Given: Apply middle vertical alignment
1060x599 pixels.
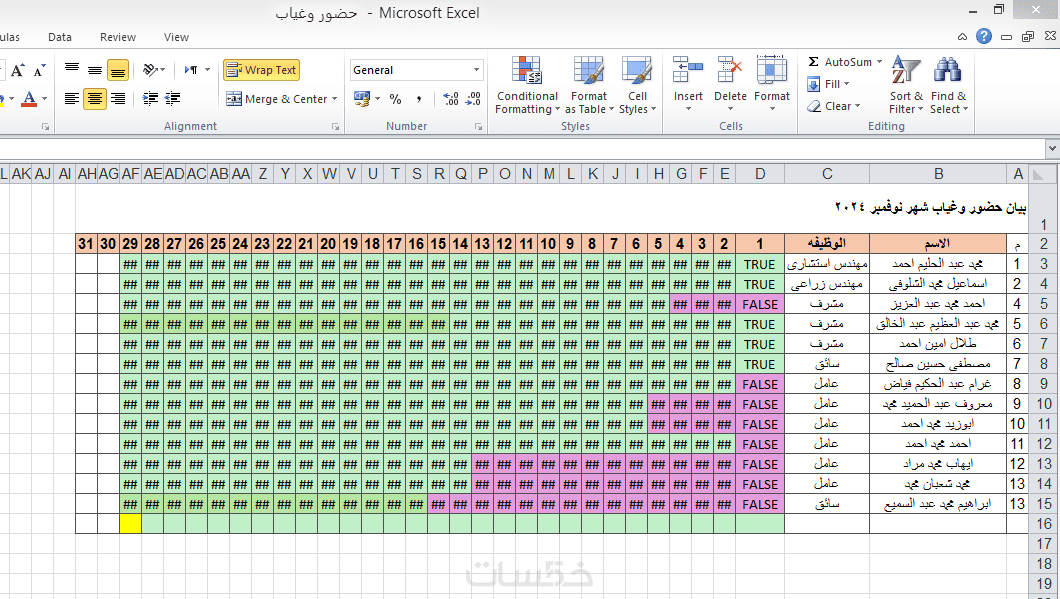Looking at the screenshot, I should (x=95, y=70).
